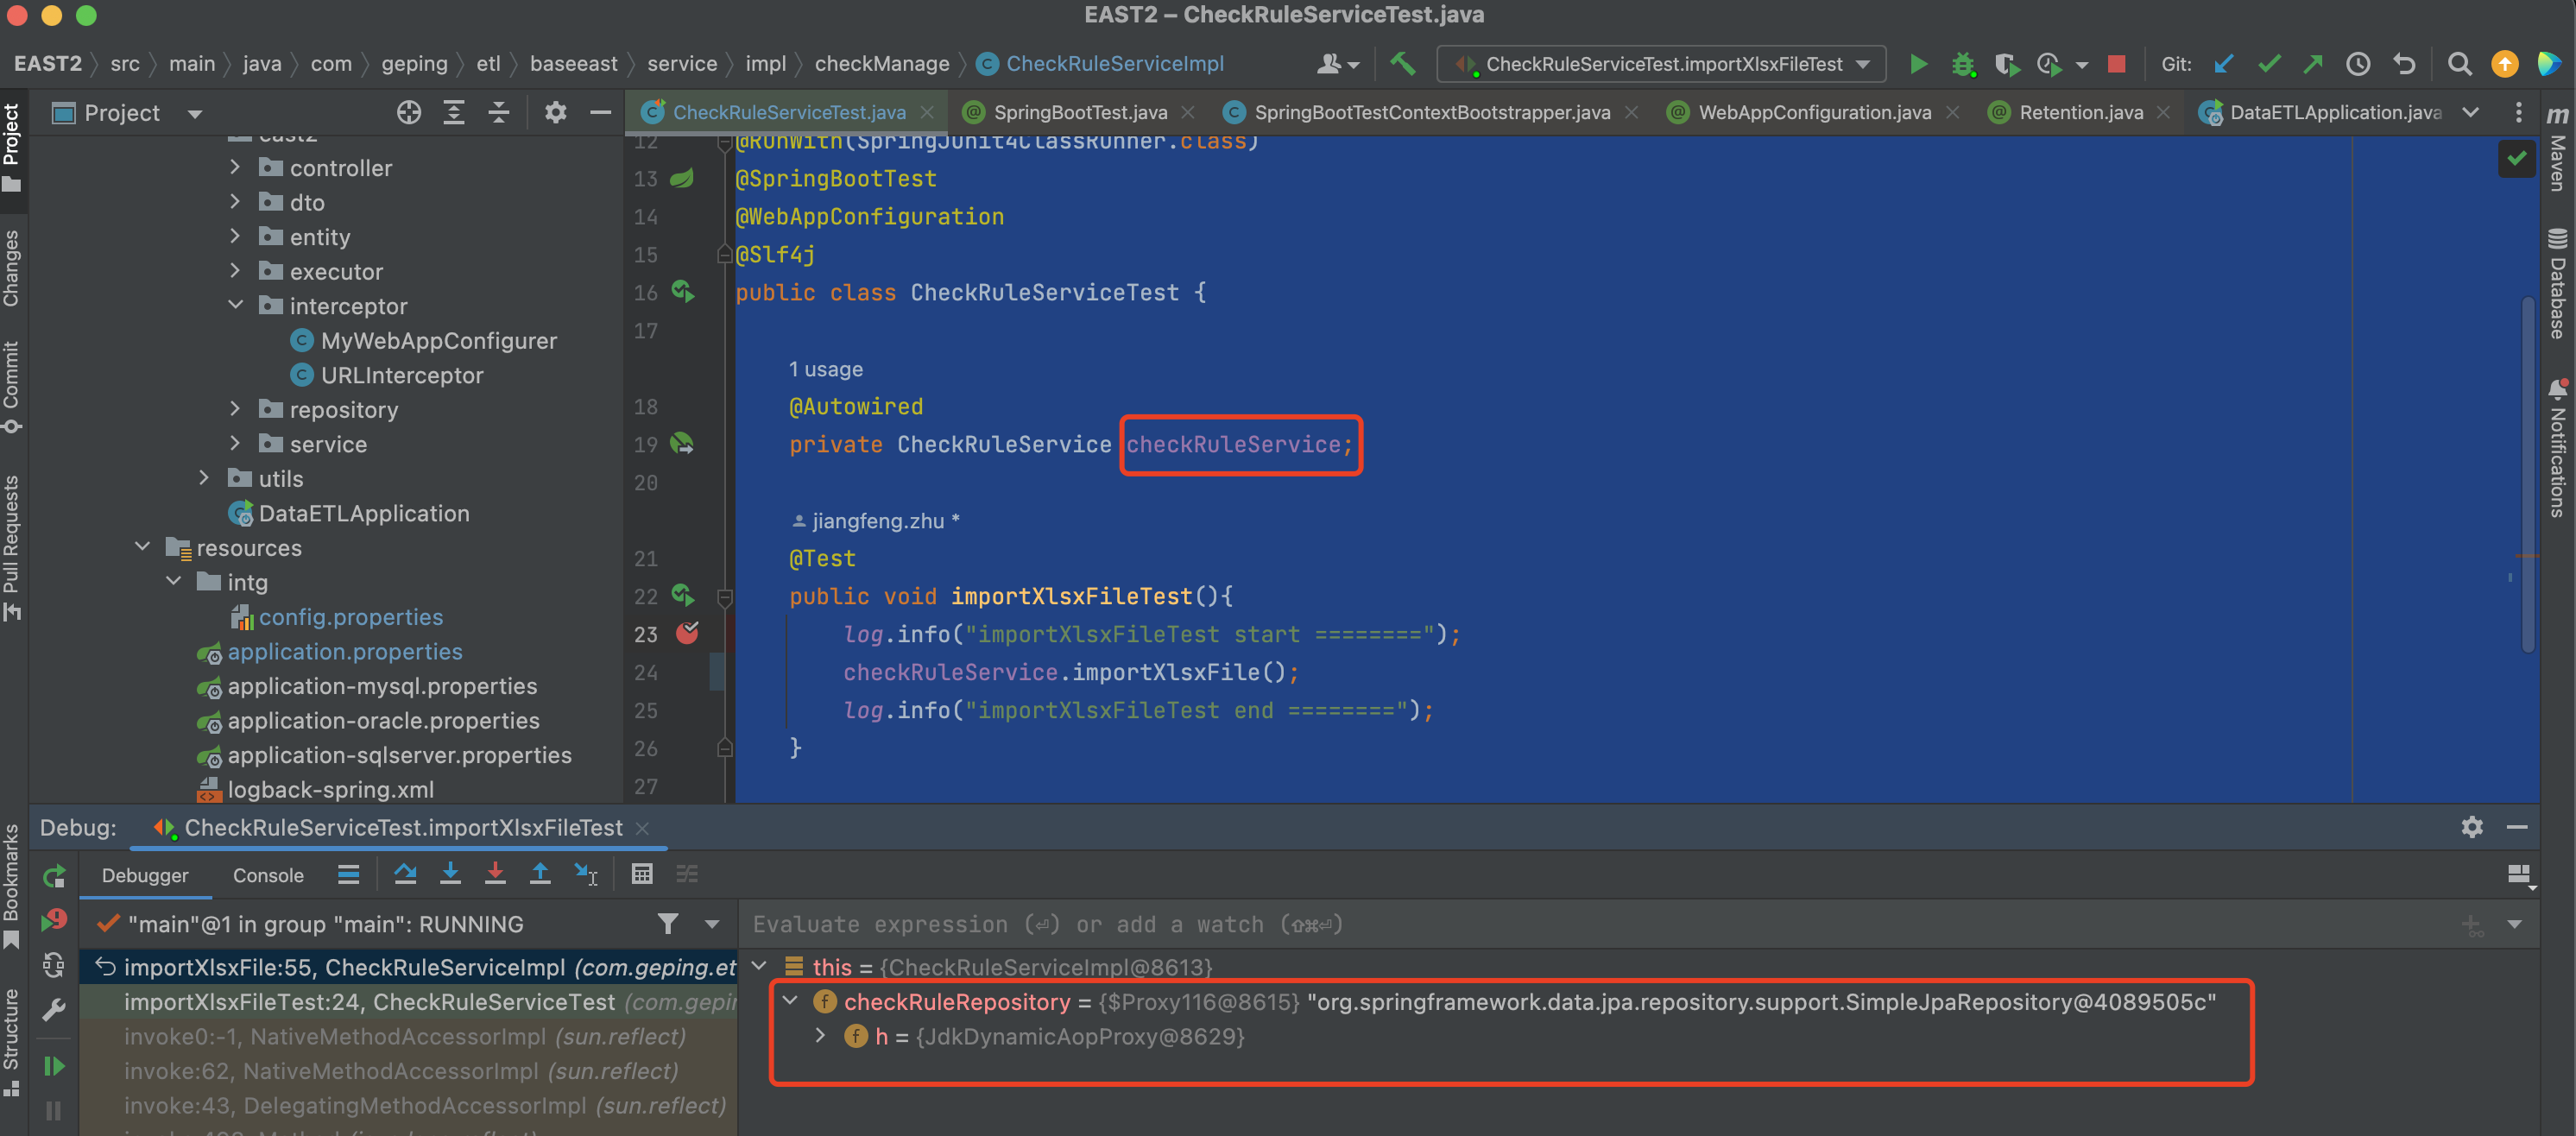Switch to the Console tab
Image resolution: width=2576 pixels, height=1136 pixels.
(267, 875)
